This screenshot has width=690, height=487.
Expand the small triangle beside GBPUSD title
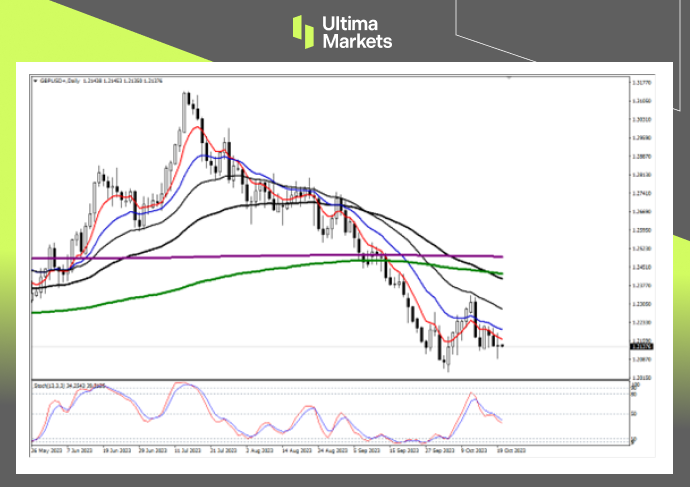36,79
